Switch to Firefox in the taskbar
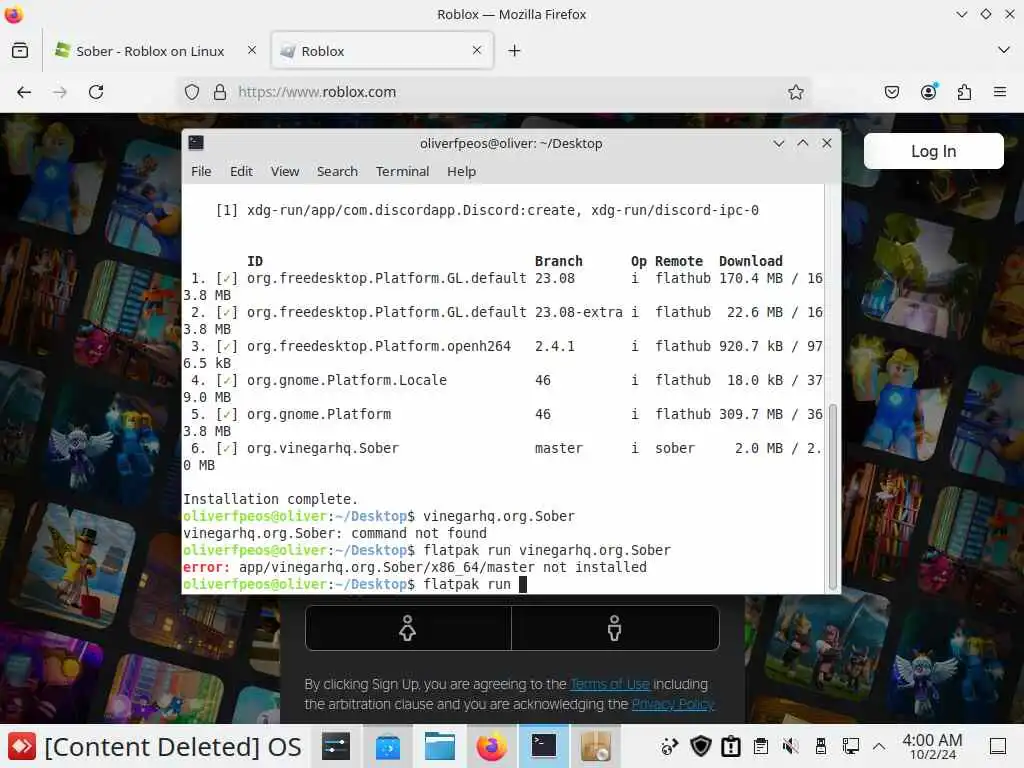Viewport: 1024px width, 768px height. pos(492,746)
